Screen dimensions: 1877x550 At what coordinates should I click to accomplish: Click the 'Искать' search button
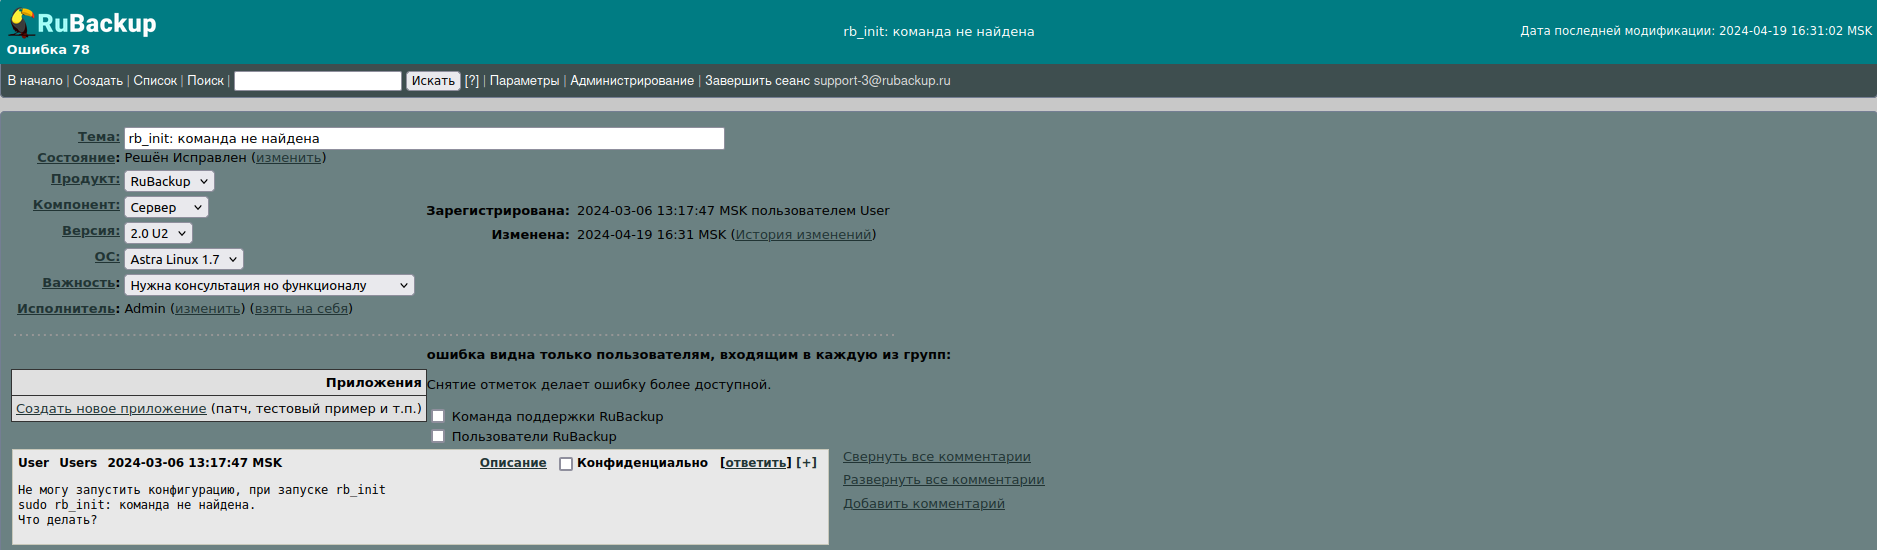pos(433,81)
